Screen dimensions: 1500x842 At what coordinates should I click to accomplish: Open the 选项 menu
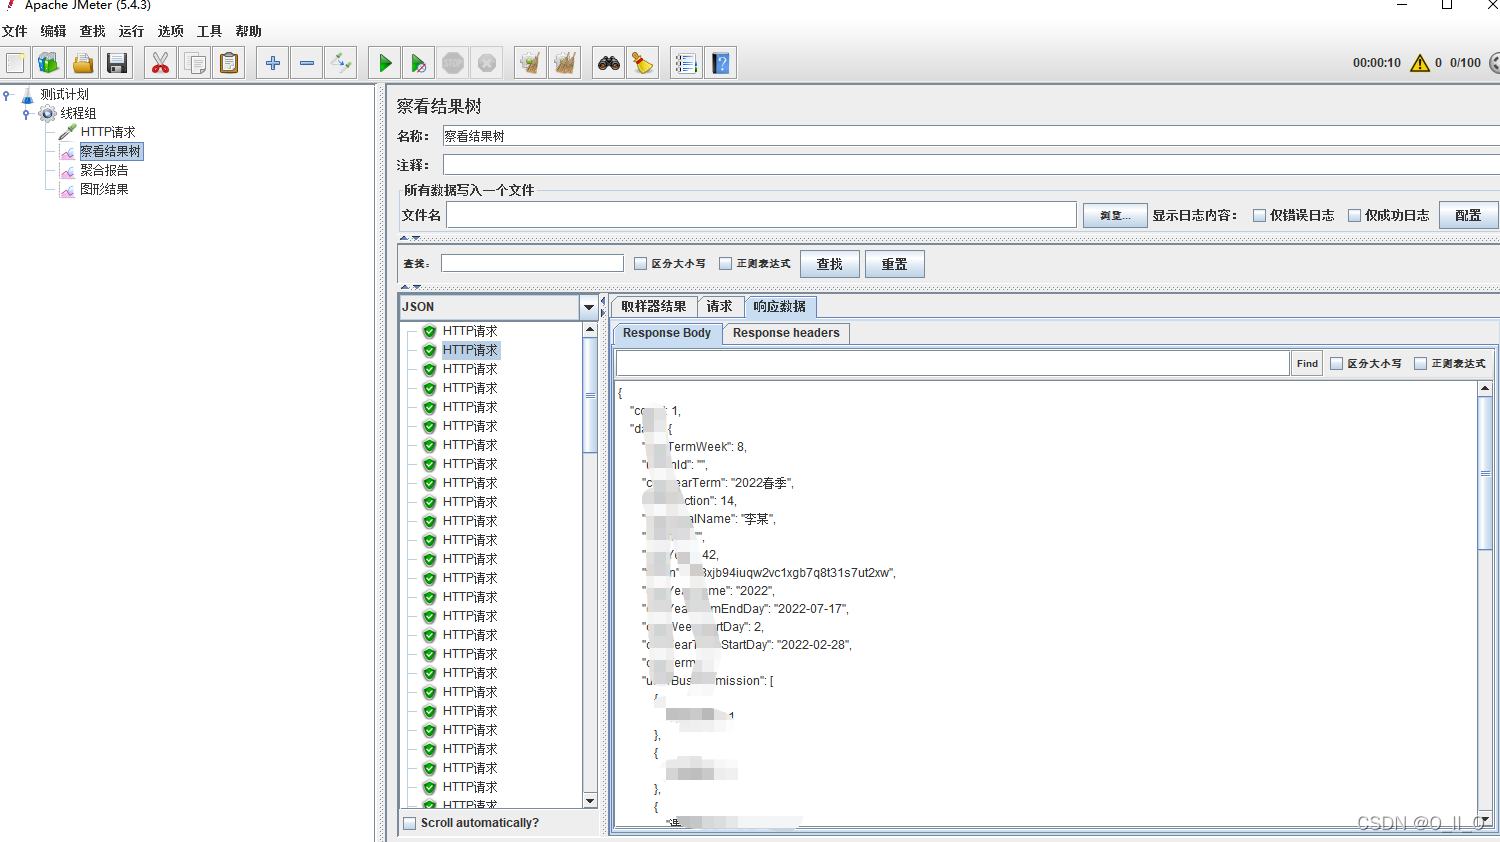pyautogui.click(x=170, y=31)
